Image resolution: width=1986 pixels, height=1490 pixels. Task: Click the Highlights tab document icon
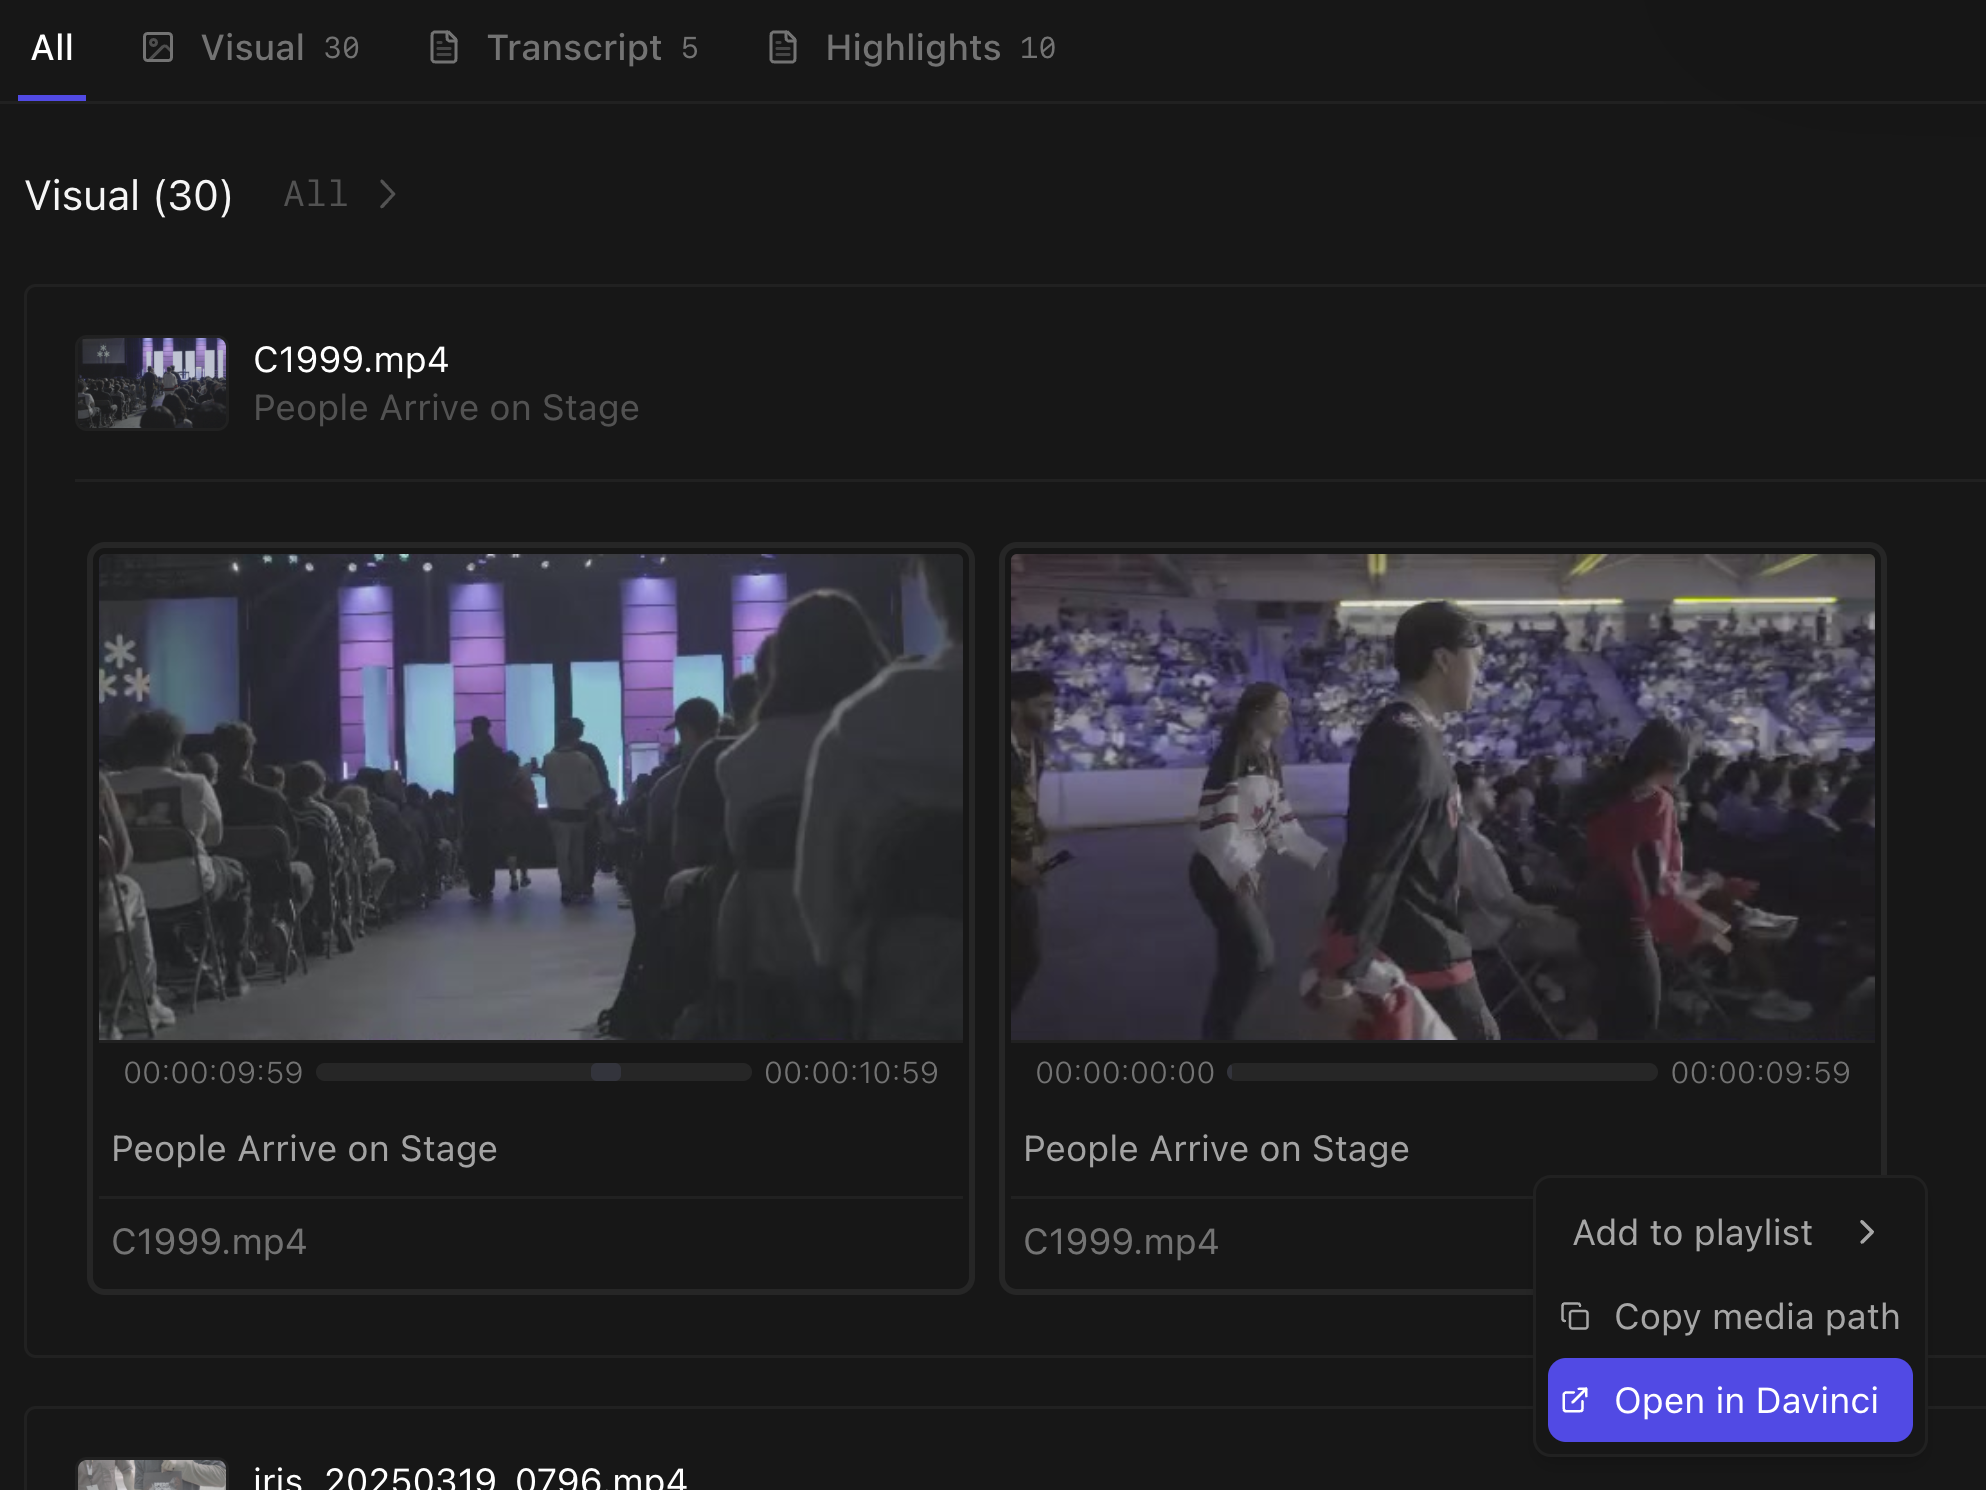782,47
